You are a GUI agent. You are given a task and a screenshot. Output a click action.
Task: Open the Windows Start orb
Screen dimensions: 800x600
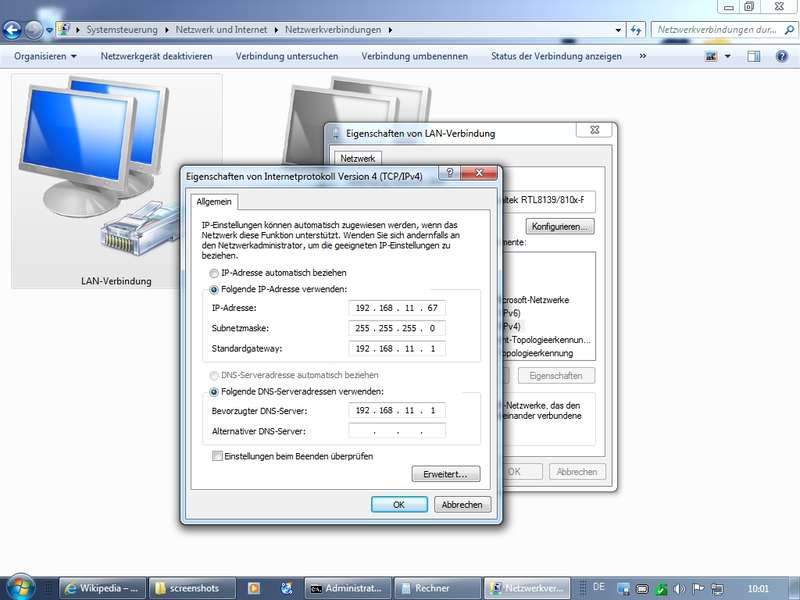point(20,587)
